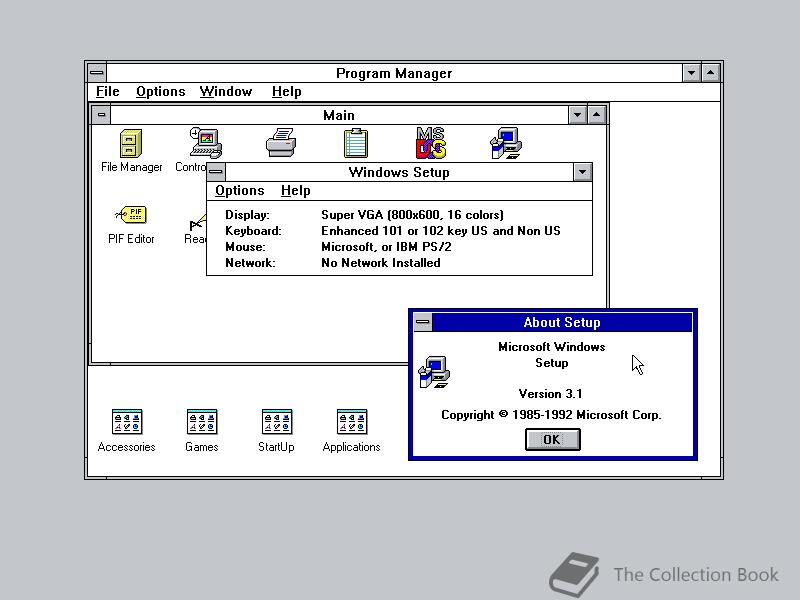Open Options menu in Program Manager

coord(161,92)
